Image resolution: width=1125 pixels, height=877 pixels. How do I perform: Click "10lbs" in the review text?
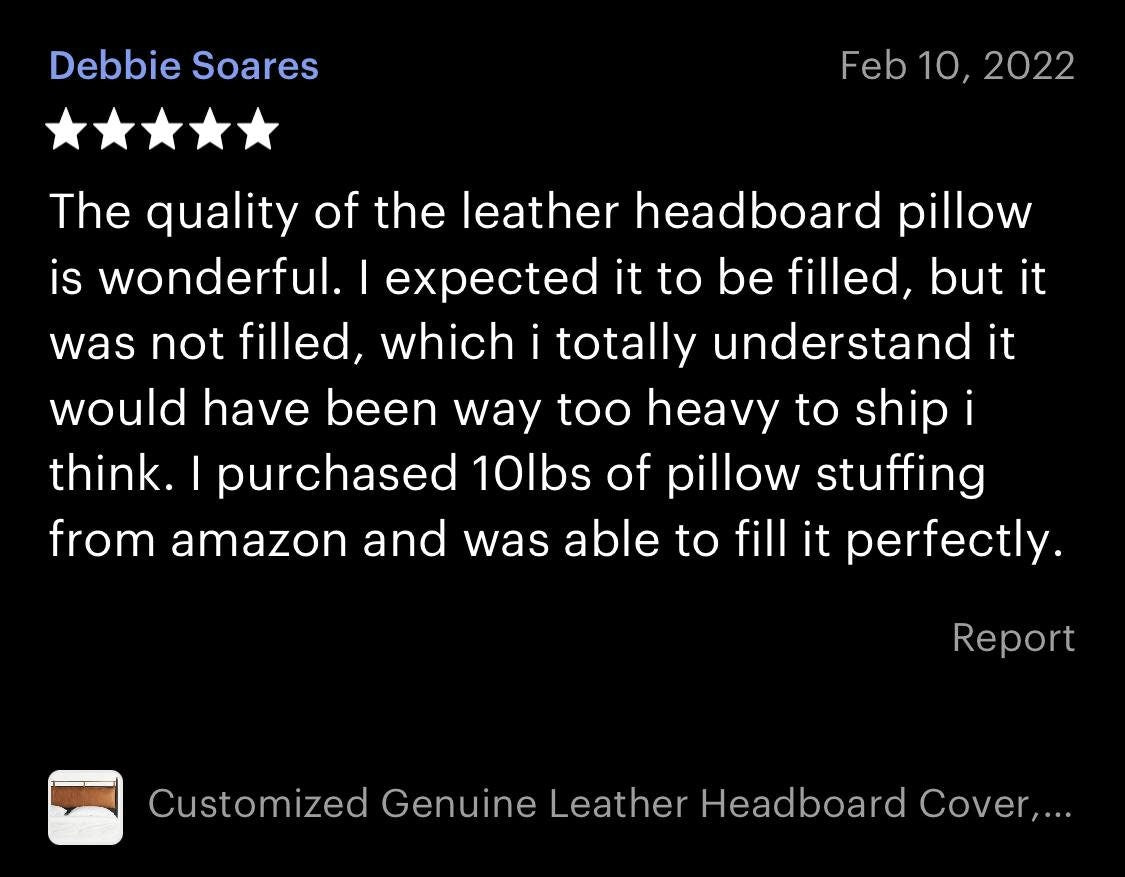tap(532, 474)
